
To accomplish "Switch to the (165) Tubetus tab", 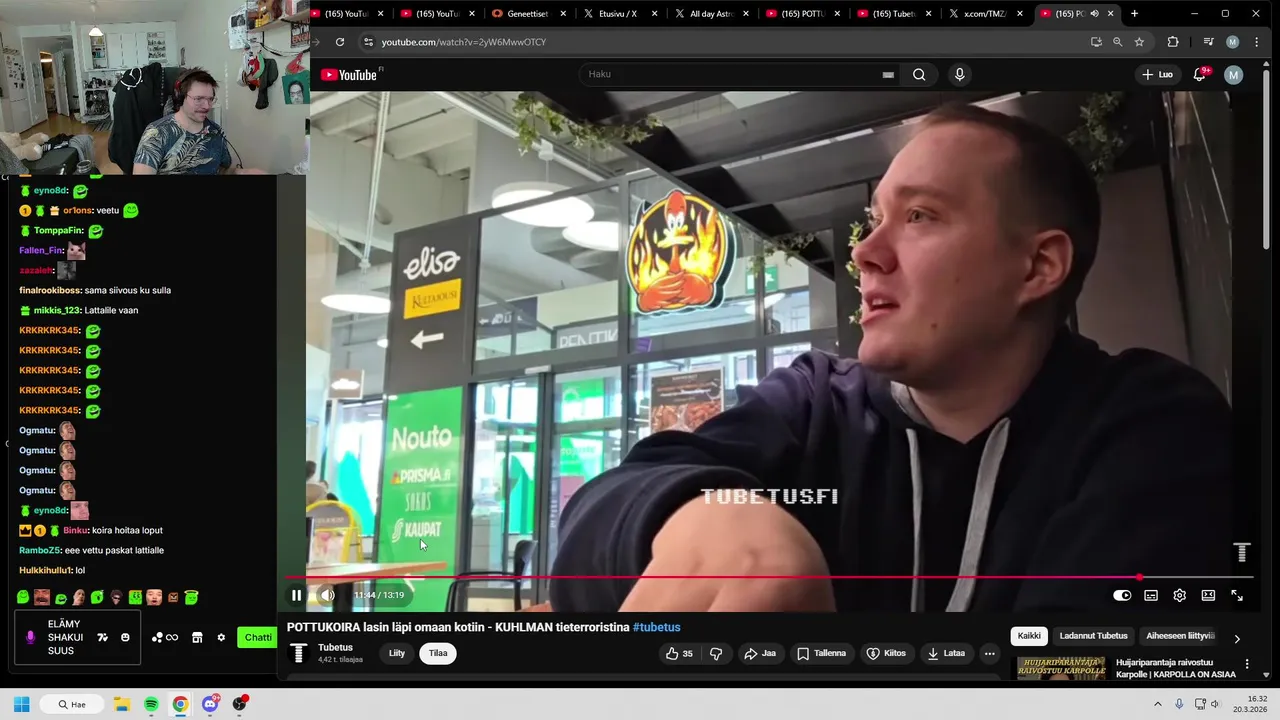I will coord(894,14).
